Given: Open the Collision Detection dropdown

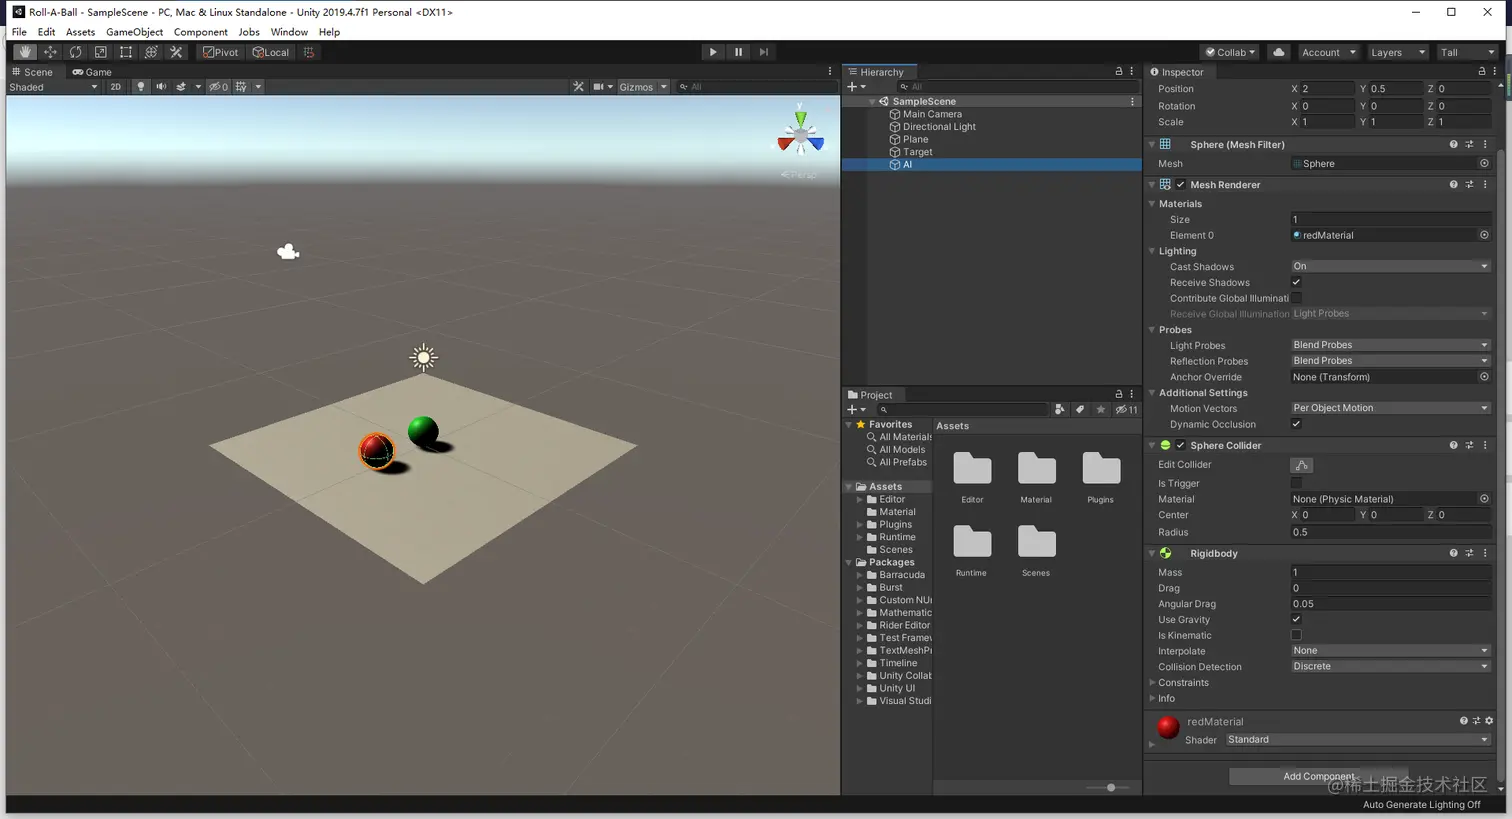Looking at the screenshot, I should point(1390,666).
